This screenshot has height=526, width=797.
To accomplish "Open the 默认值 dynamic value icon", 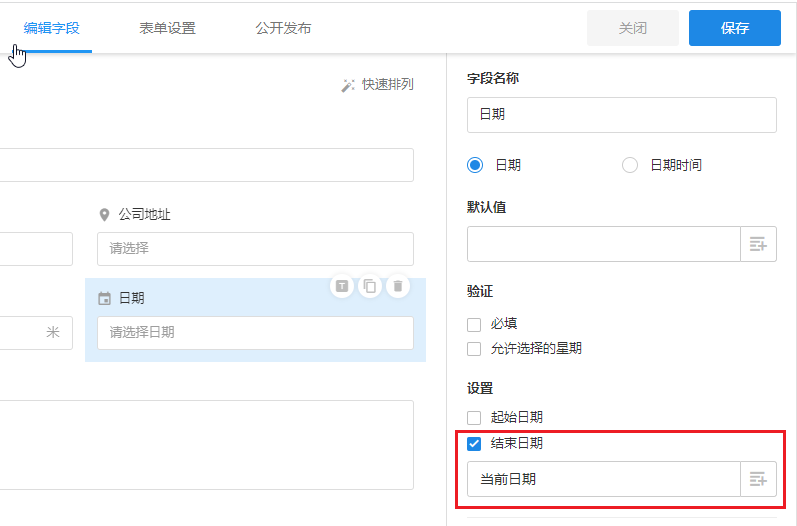I will 758,244.
